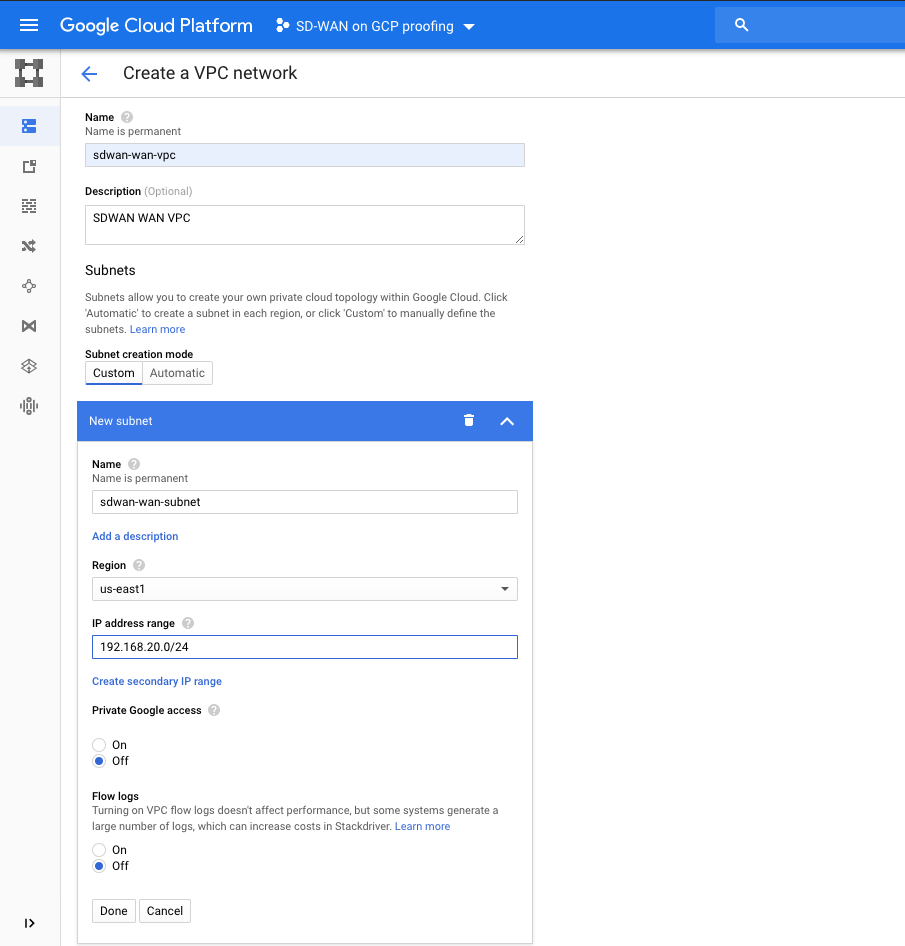The width and height of the screenshot is (905, 946).
Task: Click help icon beside subnet Name label
Action: click(x=134, y=464)
